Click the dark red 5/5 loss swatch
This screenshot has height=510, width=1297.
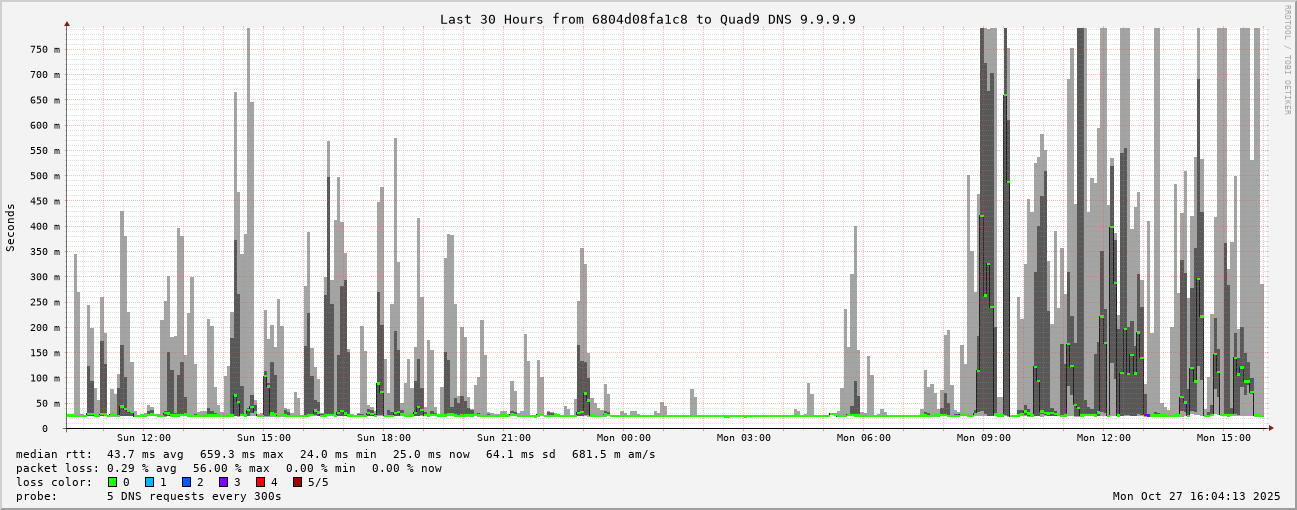(297, 482)
